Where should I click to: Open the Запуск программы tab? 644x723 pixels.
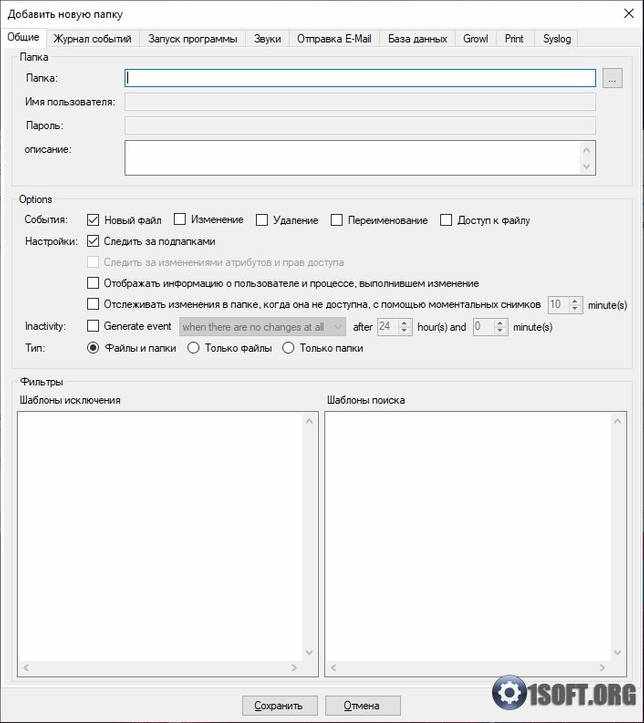pos(193,39)
